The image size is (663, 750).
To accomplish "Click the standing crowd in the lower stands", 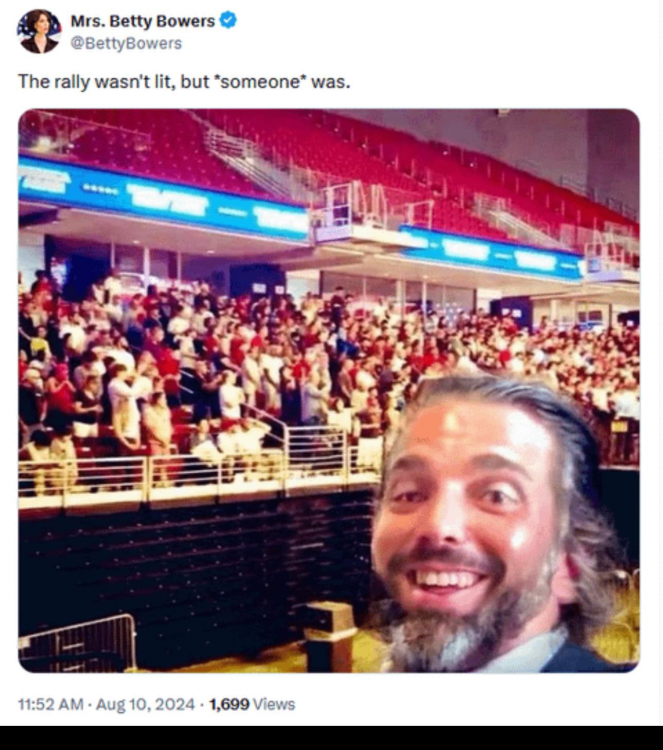I will coord(200,350).
